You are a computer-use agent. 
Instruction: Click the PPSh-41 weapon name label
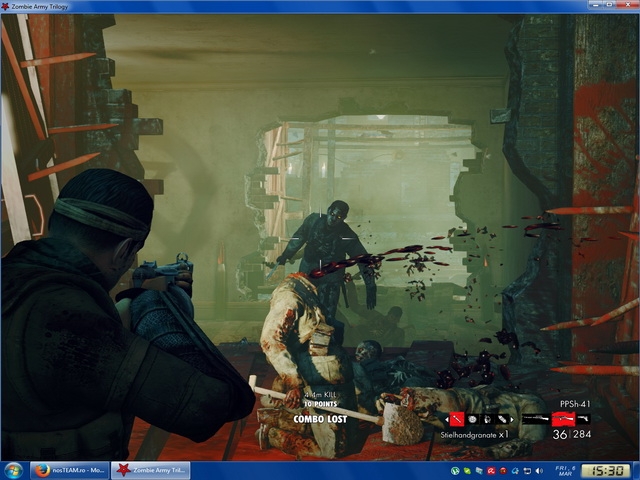(x=575, y=404)
